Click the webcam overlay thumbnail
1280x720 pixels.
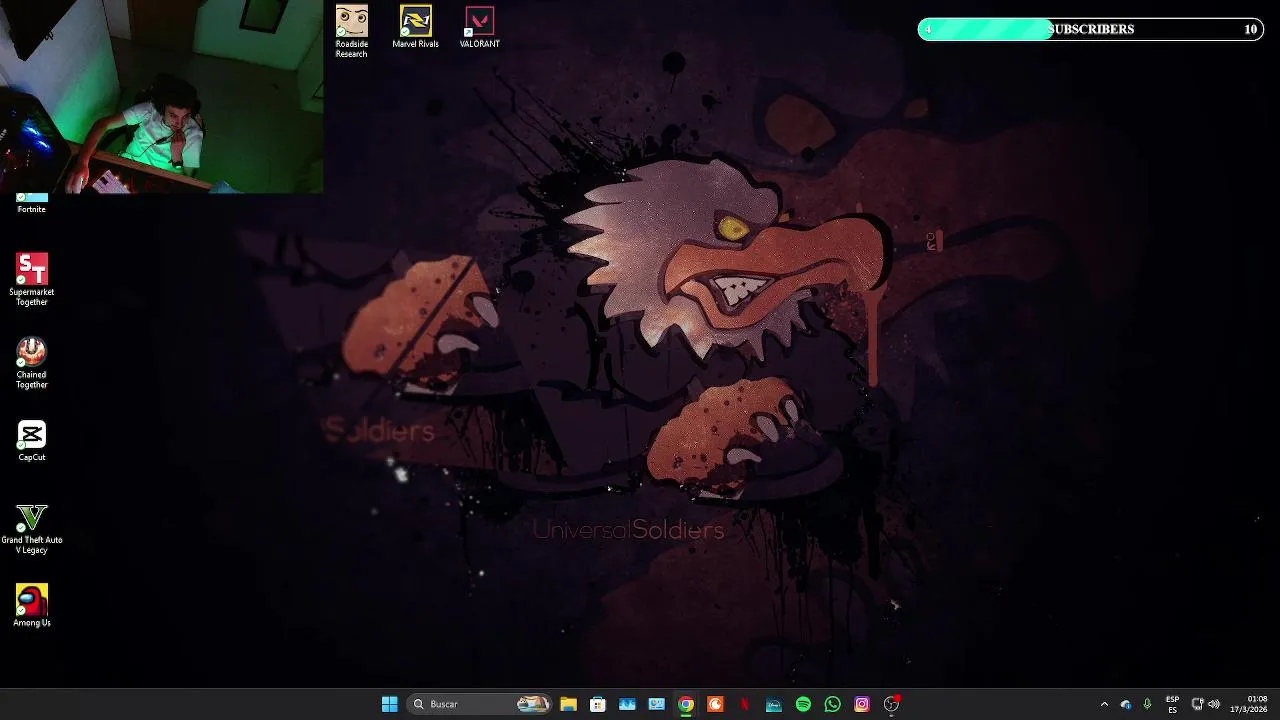pyautogui.click(x=161, y=96)
